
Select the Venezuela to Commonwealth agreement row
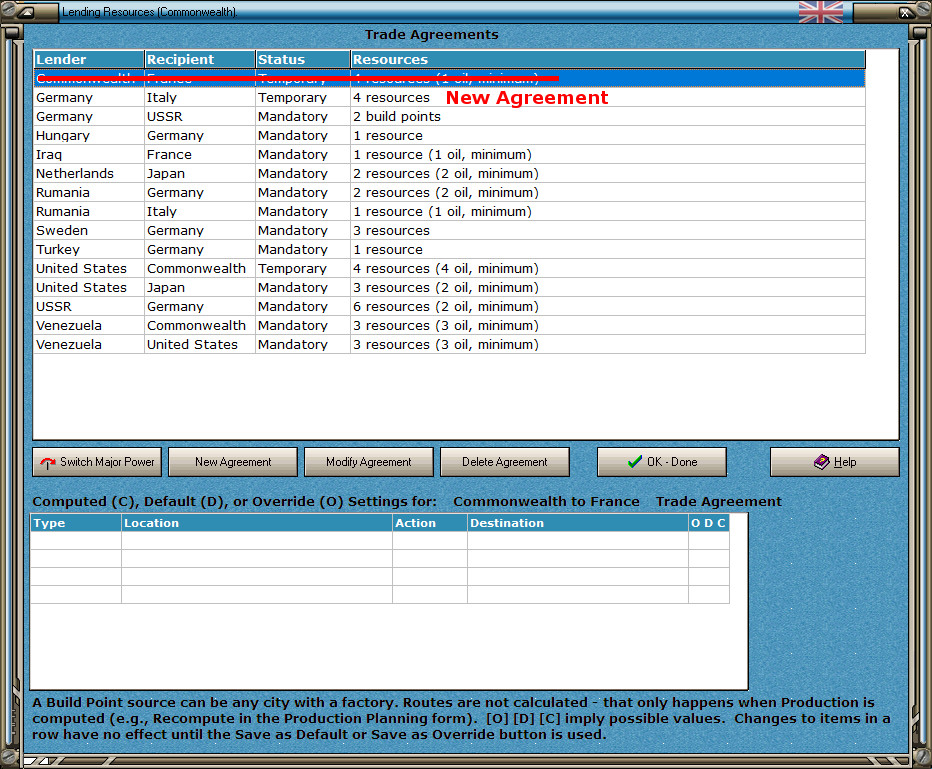pyautogui.click(x=449, y=326)
